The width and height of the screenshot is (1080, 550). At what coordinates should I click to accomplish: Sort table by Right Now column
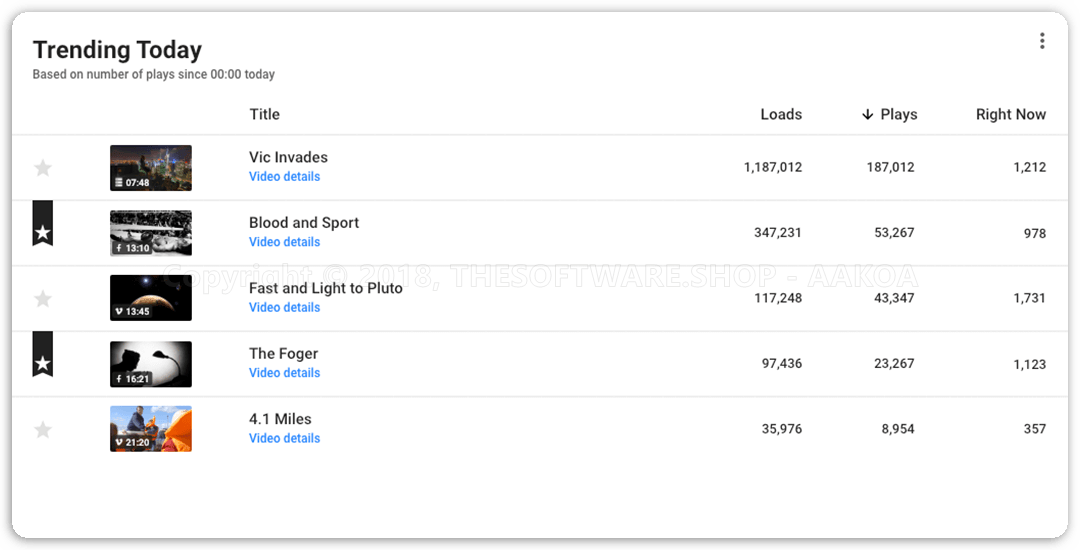coord(1010,115)
